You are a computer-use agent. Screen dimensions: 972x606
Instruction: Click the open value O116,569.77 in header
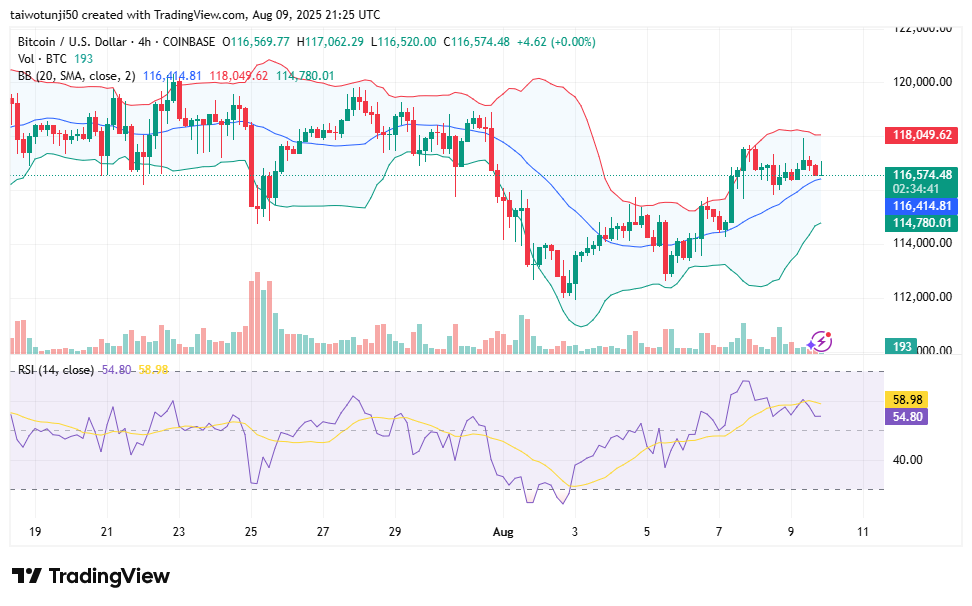point(255,42)
